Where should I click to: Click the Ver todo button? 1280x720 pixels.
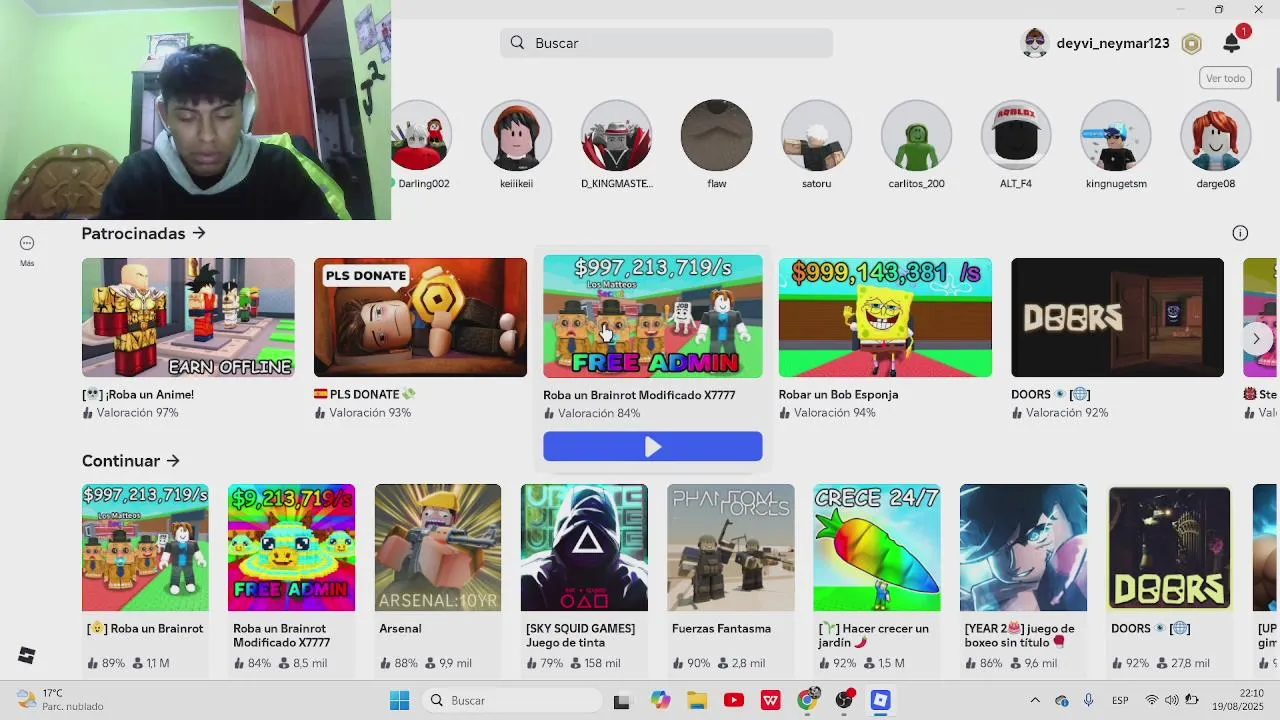click(x=1225, y=78)
